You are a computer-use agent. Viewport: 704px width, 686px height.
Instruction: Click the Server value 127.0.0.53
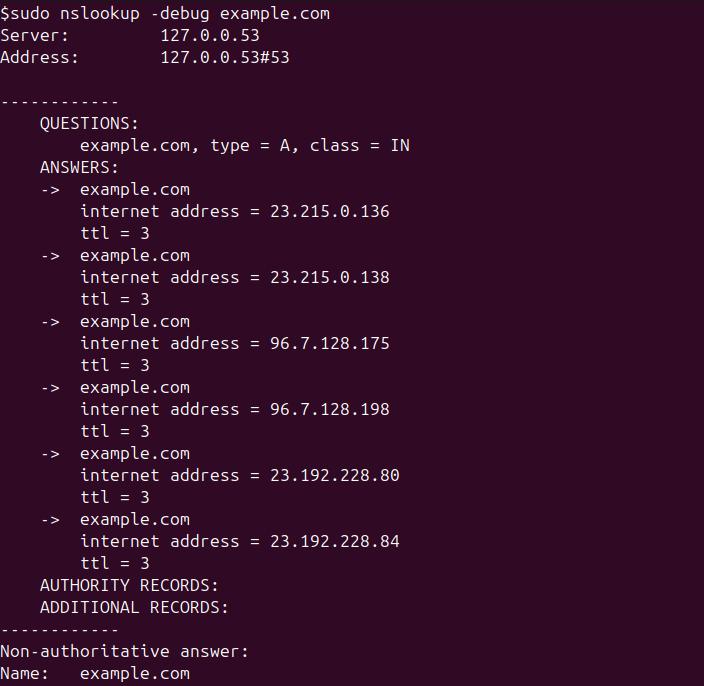point(210,36)
